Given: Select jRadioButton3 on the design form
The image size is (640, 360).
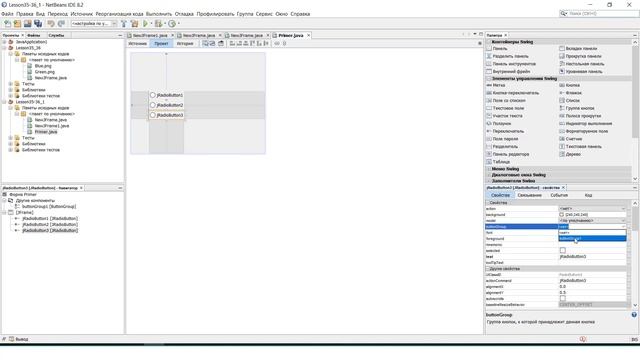Looking at the screenshot, I should click(x=166, y=115).
